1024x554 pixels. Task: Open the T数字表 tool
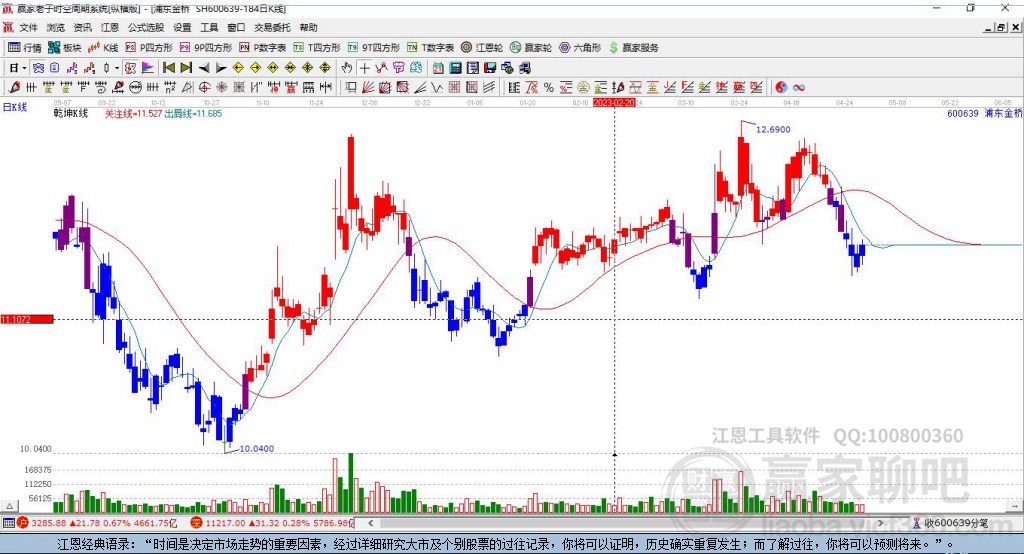430,48
